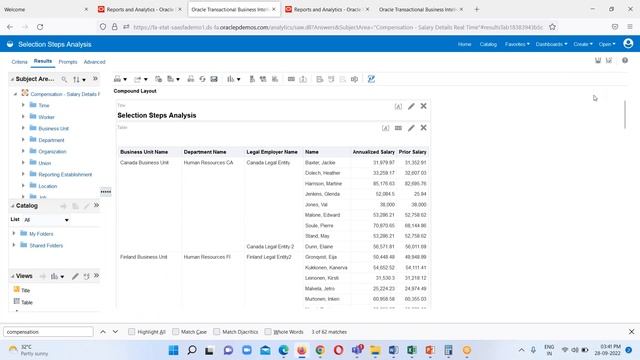Expand the Time folder

pyautogui.click(x=23, y=105)
